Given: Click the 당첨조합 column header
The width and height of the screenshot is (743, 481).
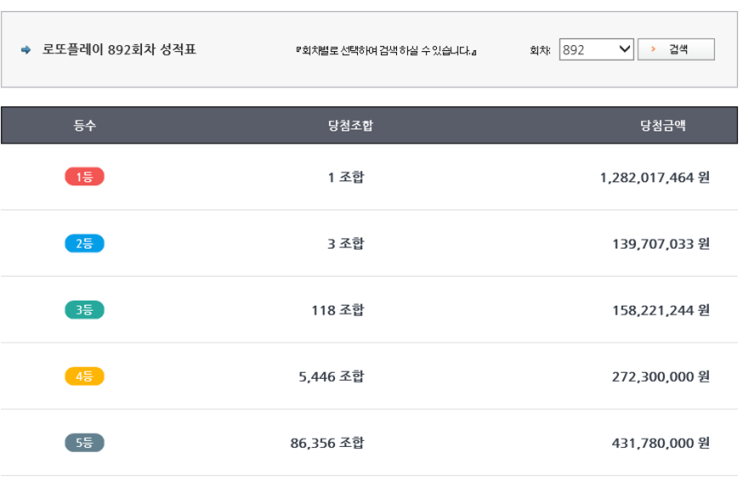Looking at the screenshot, I should point(350,126).
